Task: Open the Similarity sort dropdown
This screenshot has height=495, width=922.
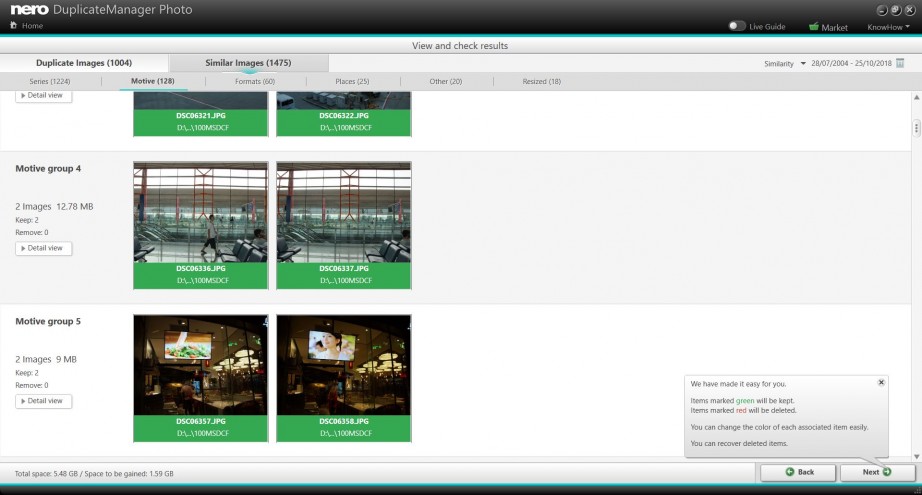Action: coord(785,63)
